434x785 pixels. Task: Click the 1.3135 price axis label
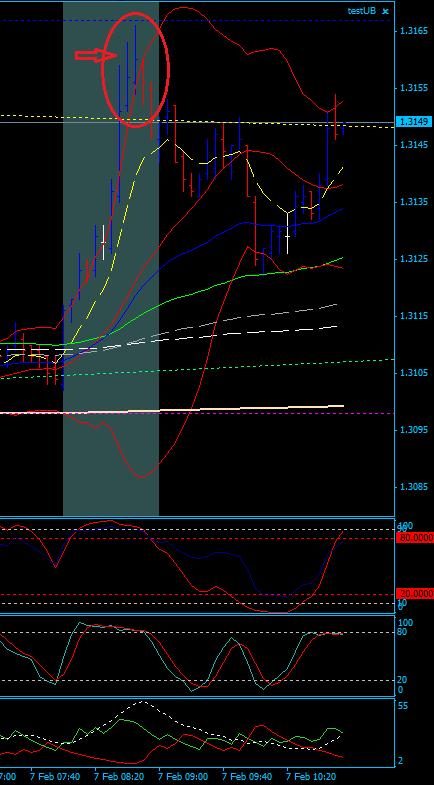pyautogui.click(x=413, y=202)
